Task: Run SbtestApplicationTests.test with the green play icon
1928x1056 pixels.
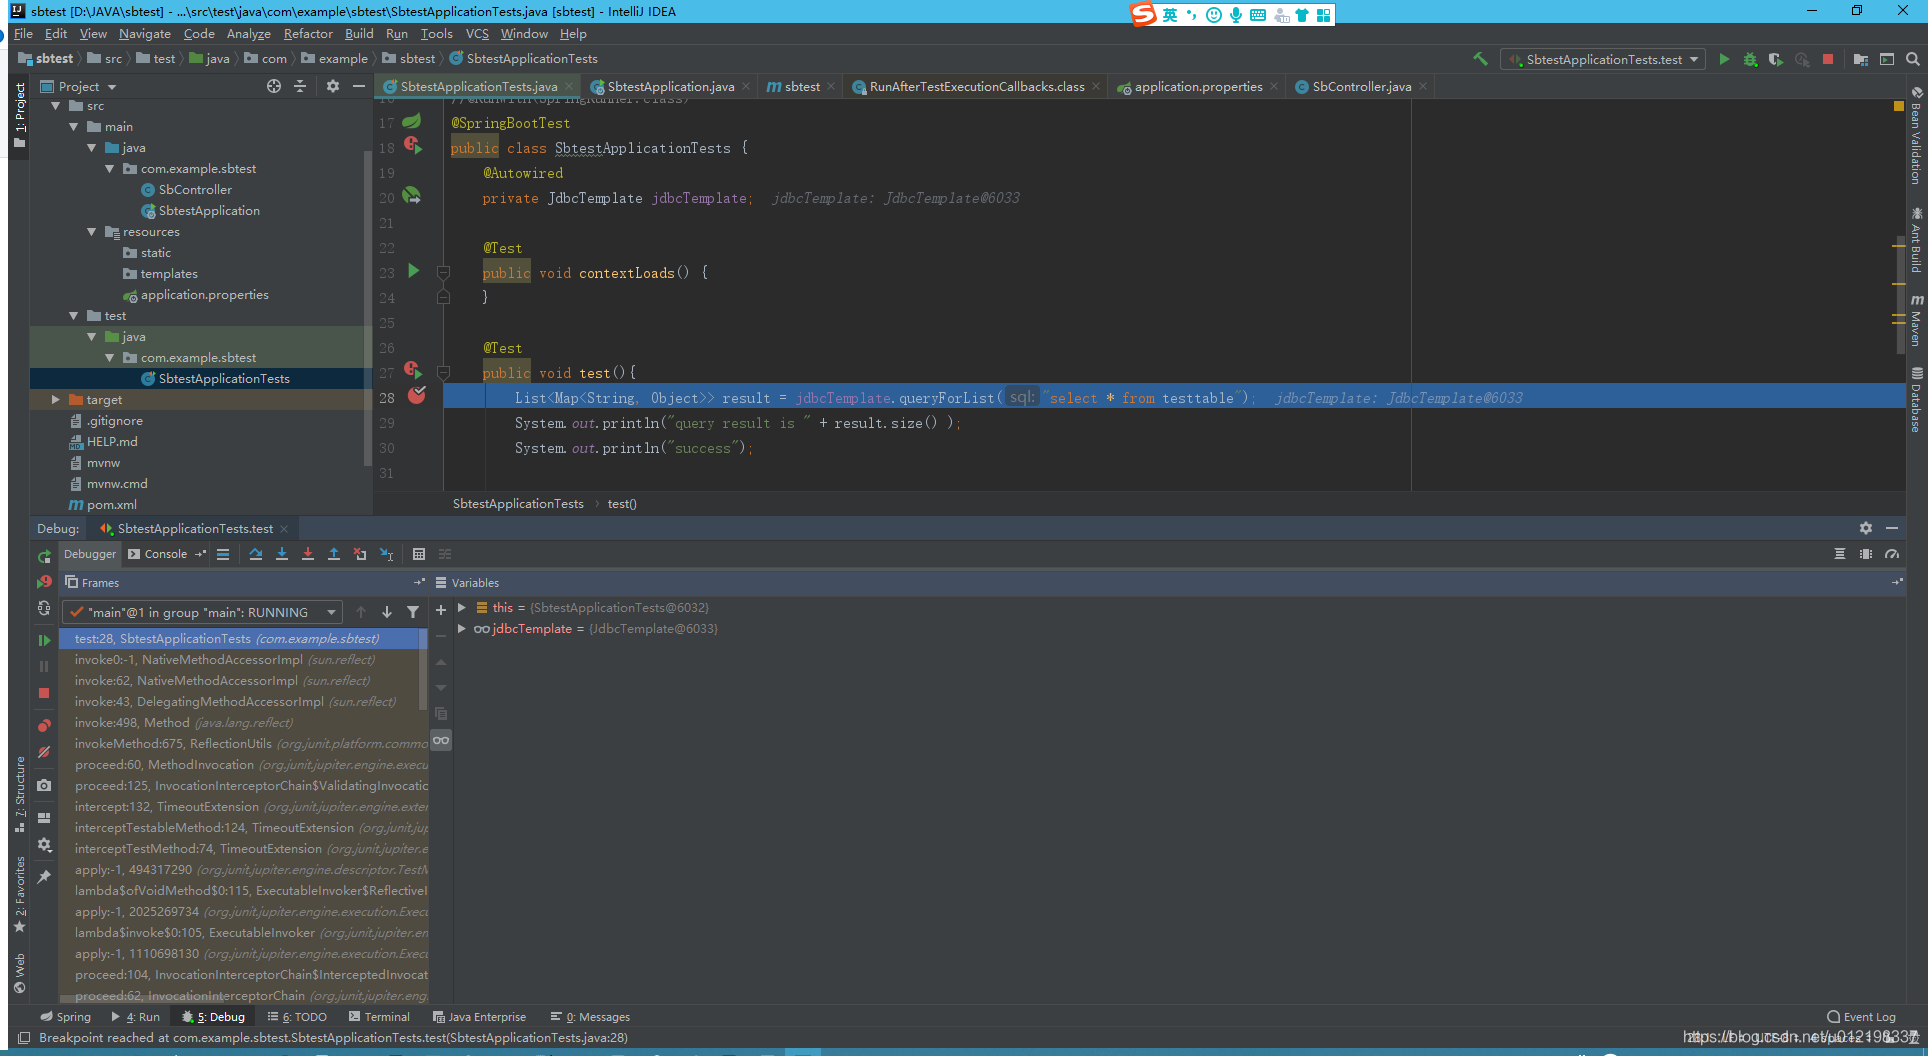Action: tap(1724, 59)
